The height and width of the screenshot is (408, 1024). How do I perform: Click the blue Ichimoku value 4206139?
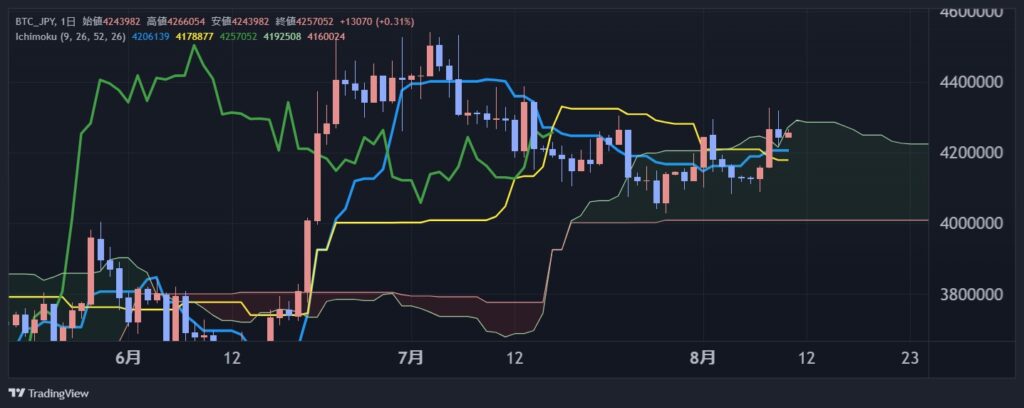[x=153, y=37]
